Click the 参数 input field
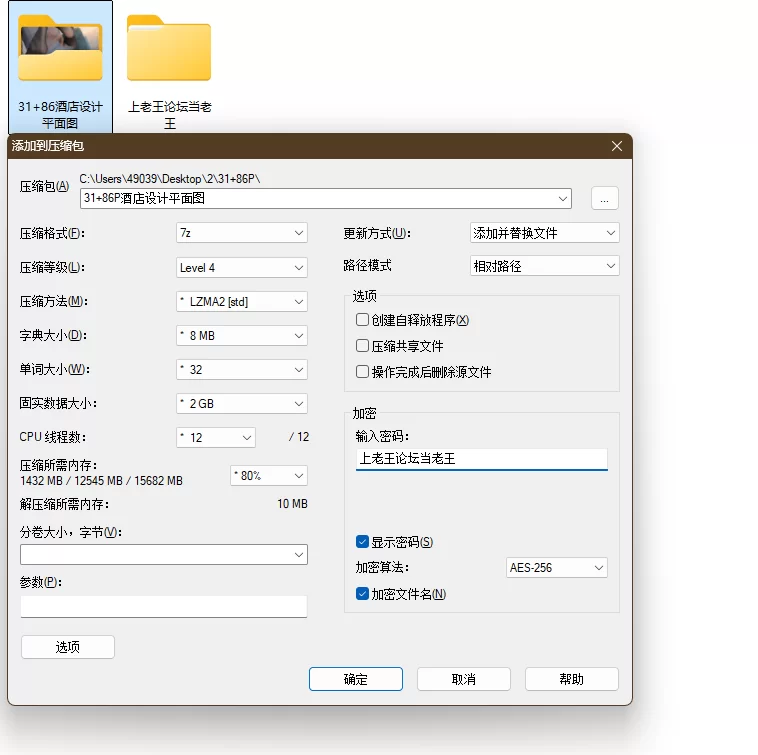The width and height of the screenshot is (758, 755). click(x=164, y=607)
